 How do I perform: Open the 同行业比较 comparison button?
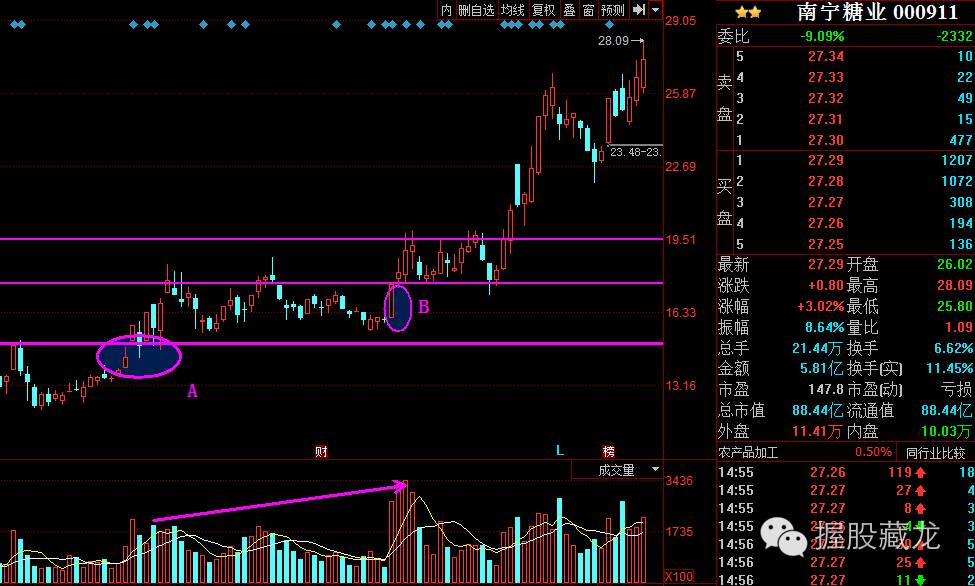click(x=936, y=453)
